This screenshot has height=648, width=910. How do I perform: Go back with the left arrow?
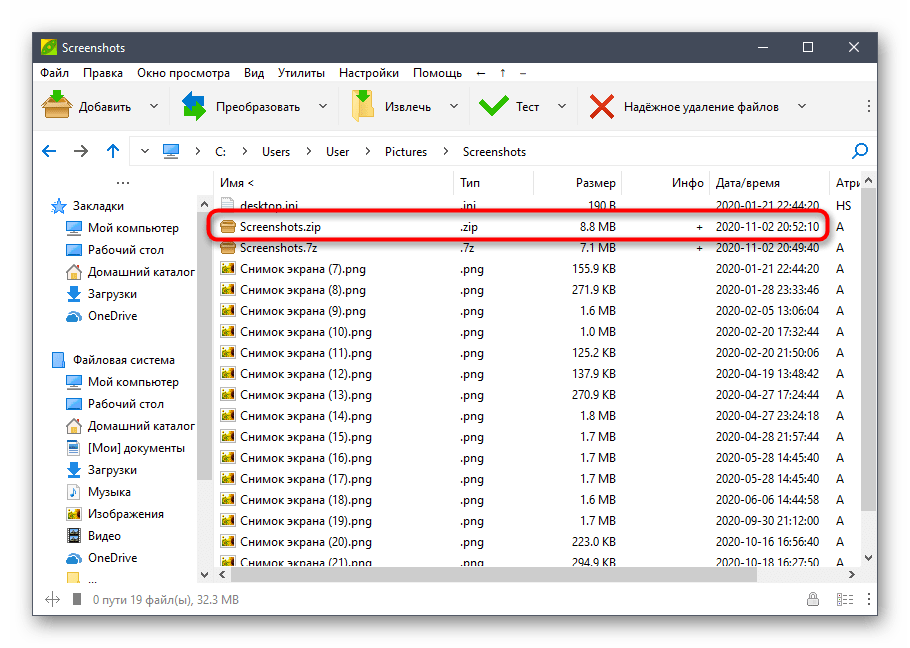tap(49, 151)
